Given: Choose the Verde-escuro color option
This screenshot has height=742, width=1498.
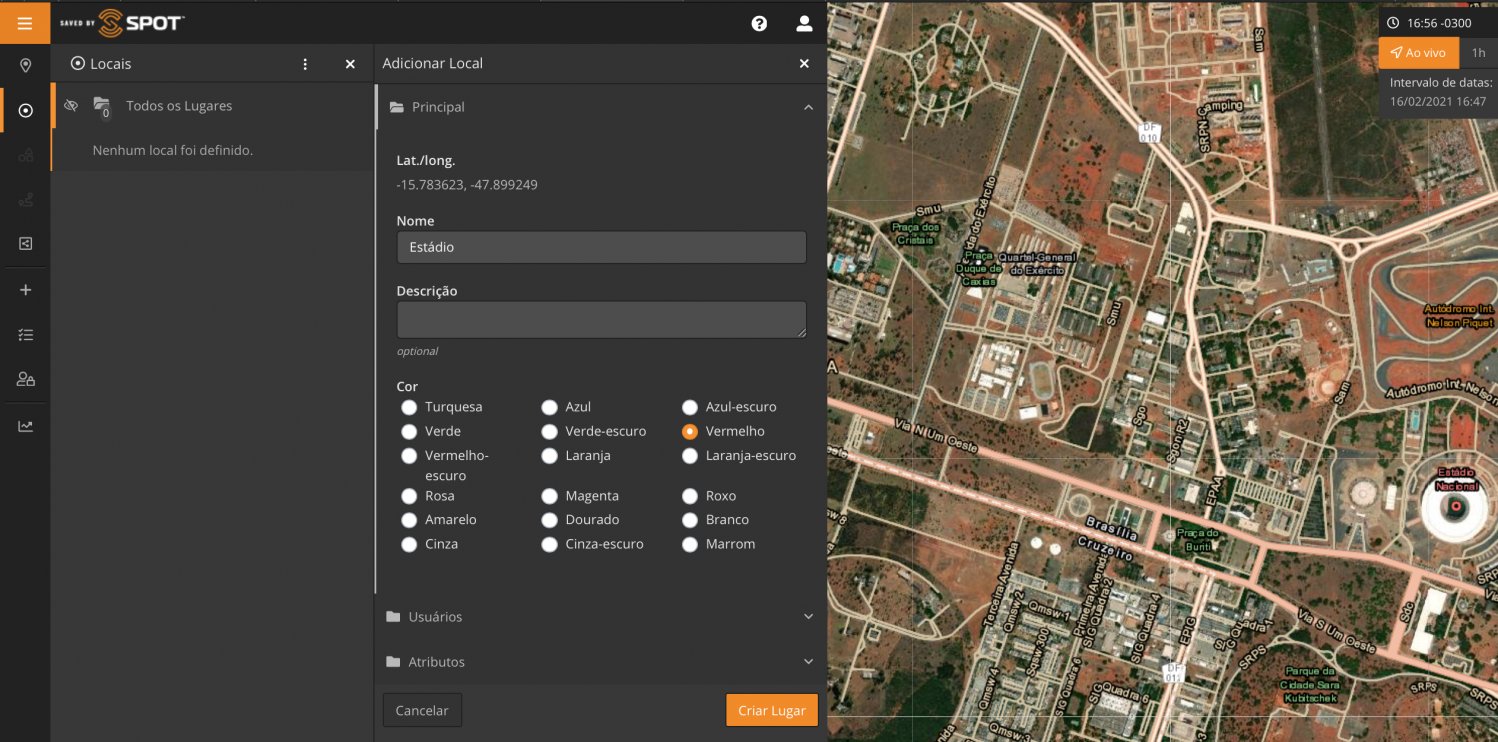Looking at the screenshot, I should (549, 432).
